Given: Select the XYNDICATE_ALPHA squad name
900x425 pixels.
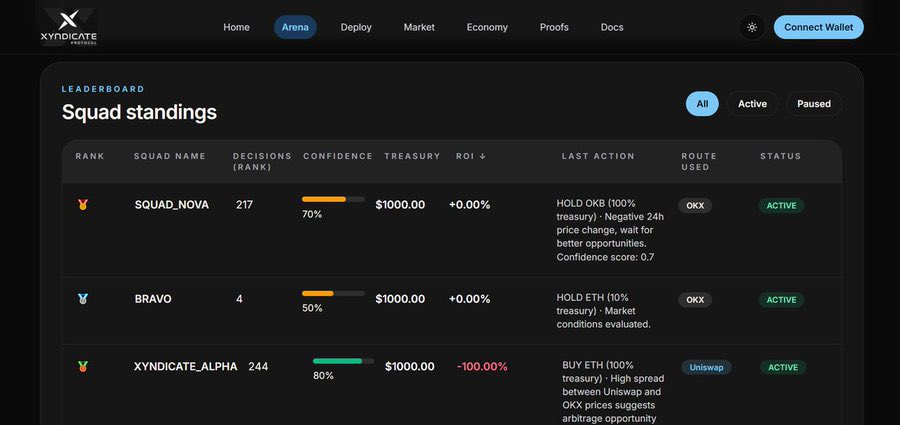Looking at the screenshot, I should (185, 366).
